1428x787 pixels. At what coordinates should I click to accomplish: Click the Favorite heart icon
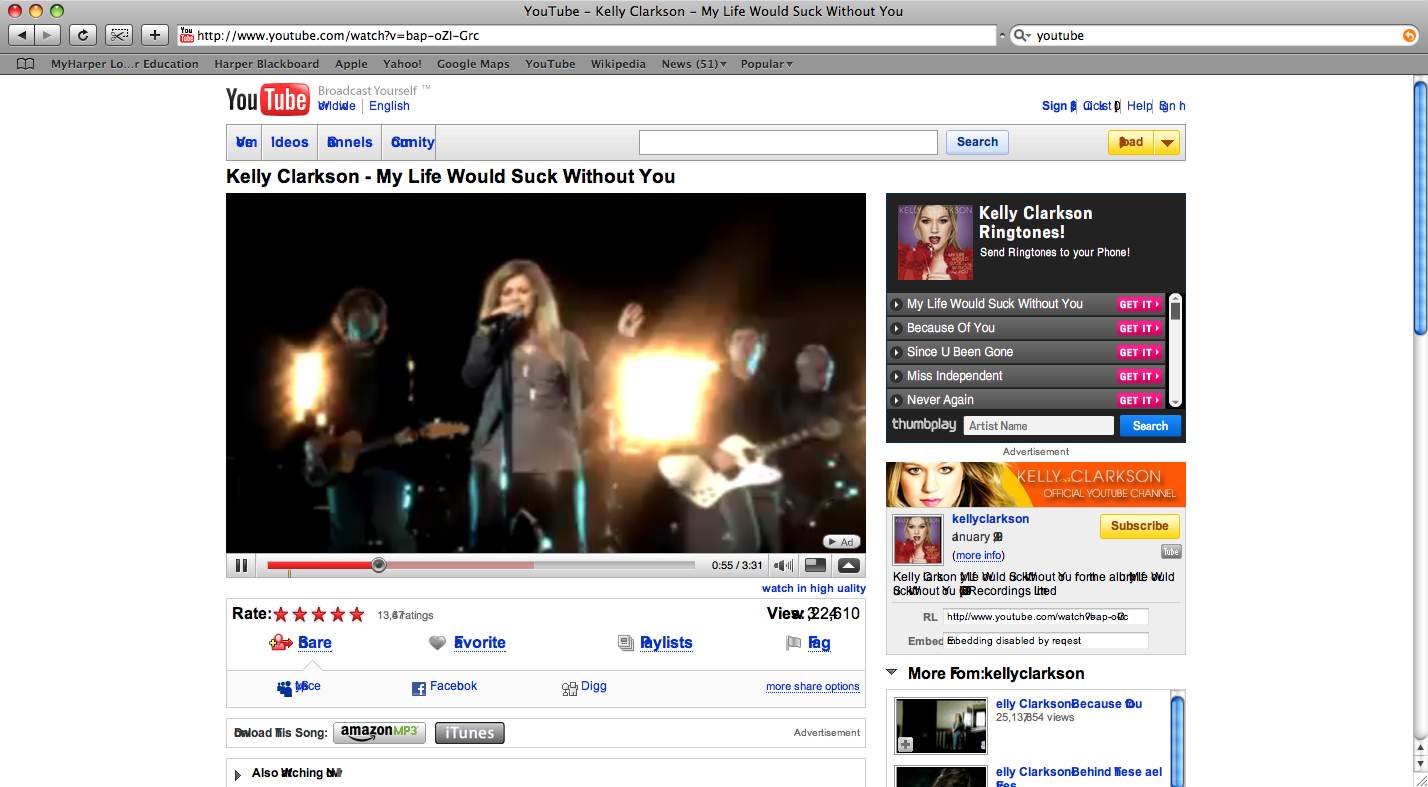(437, 643)
